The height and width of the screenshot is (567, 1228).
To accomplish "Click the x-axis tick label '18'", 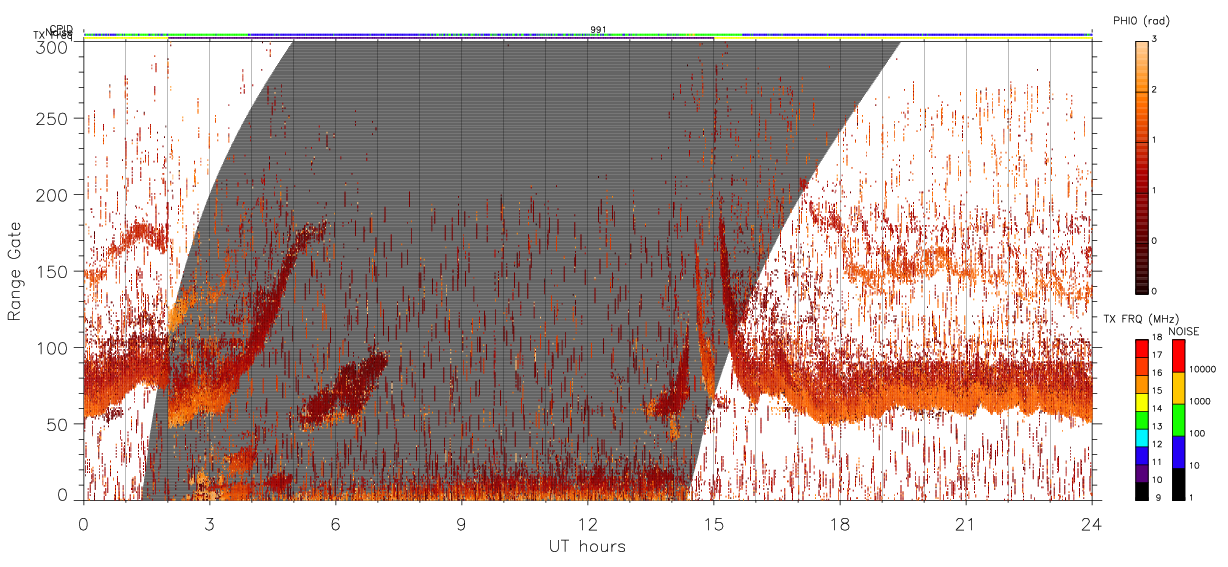I will coord(840,523).
